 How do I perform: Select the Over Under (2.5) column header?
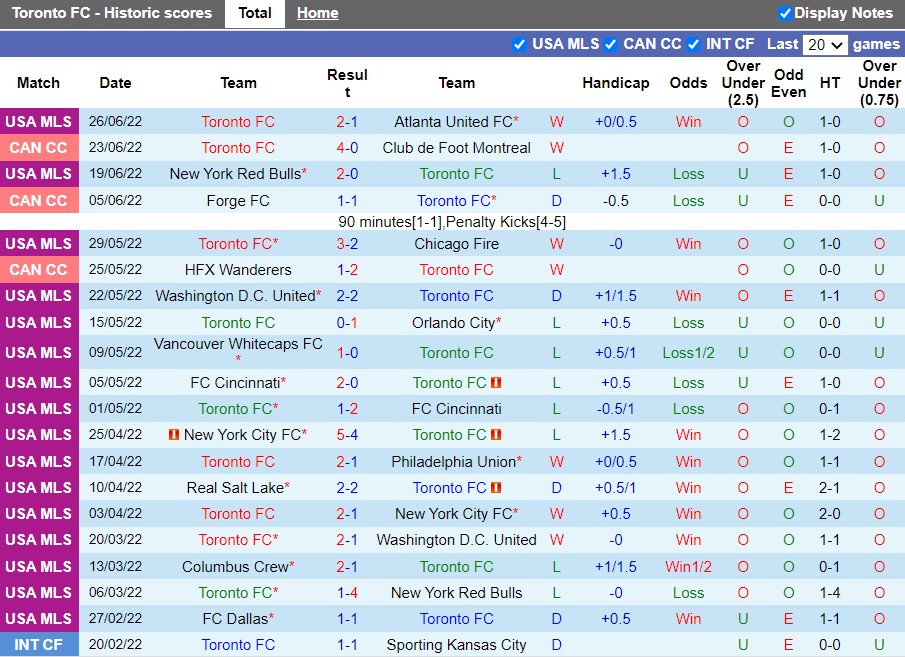point(743,83)
